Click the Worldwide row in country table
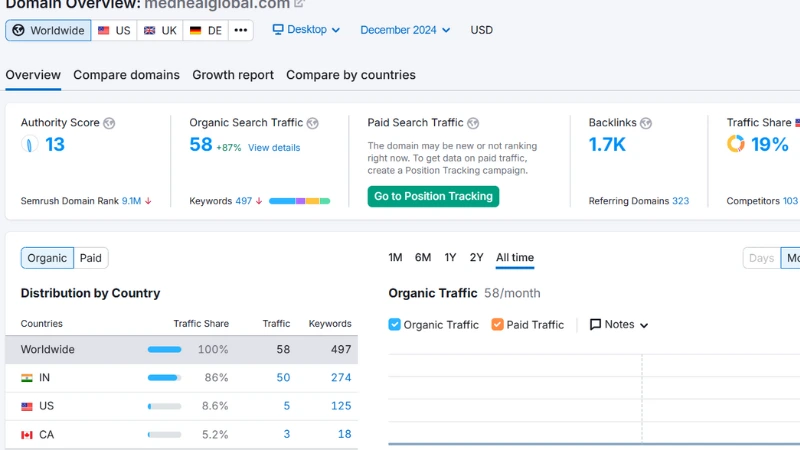800x450 pixels. pos(182,349)
